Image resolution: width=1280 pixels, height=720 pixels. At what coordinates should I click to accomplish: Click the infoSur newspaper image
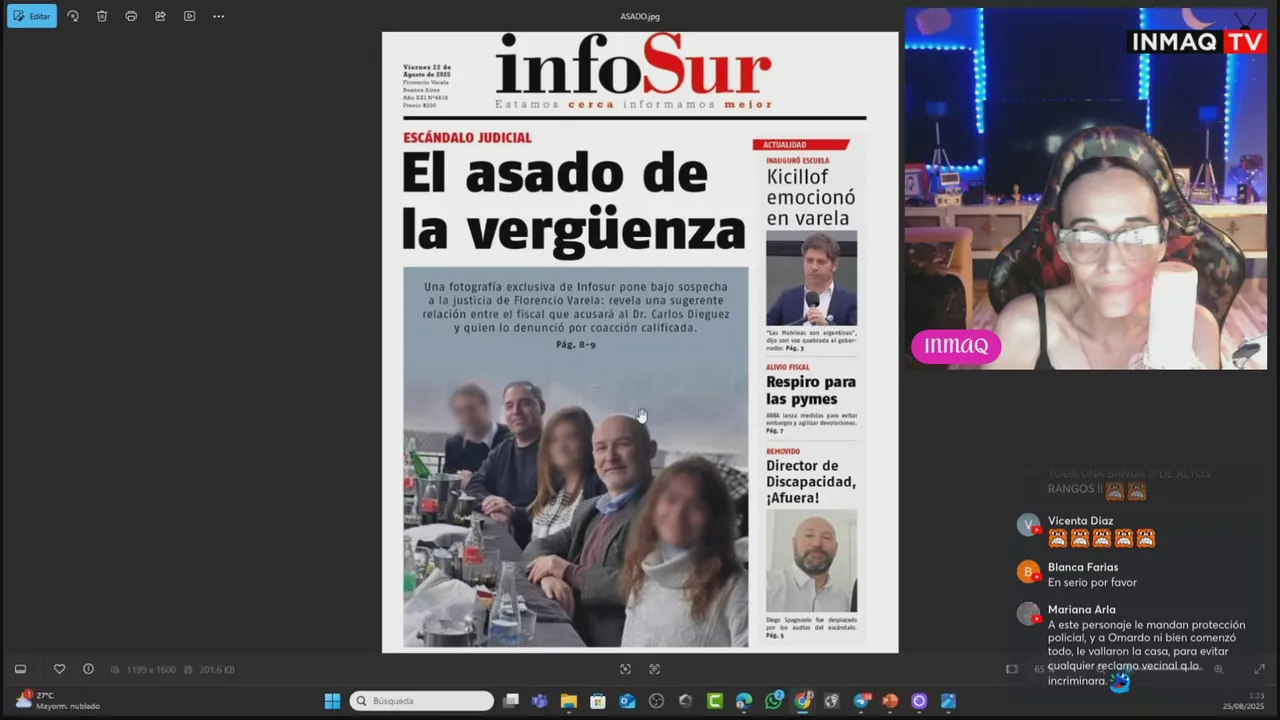pyautogui.click(x=640, y=342)
